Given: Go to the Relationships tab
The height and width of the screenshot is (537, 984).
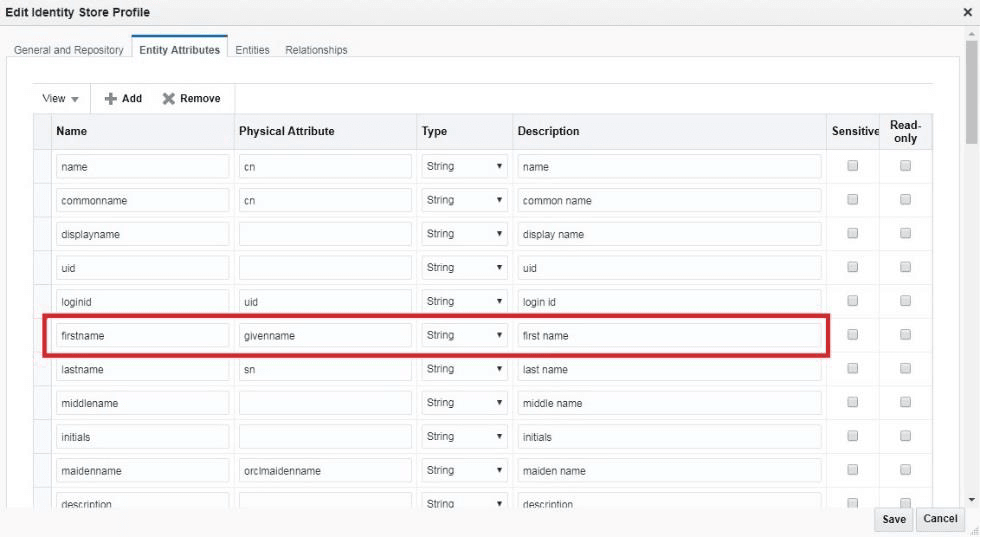Looking at the screenshot, I should tap(316, 50).
